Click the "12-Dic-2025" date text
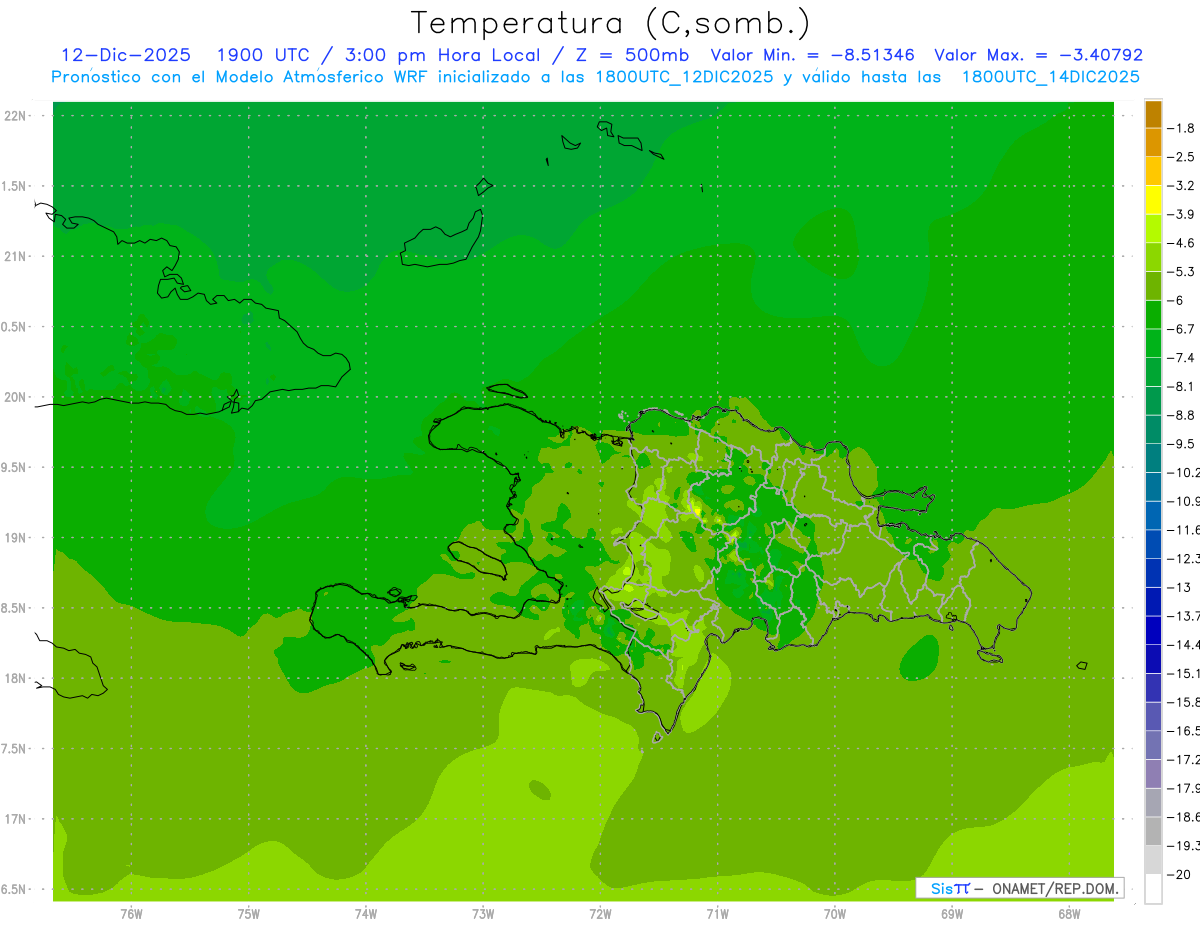 click(x=125, y=55)
